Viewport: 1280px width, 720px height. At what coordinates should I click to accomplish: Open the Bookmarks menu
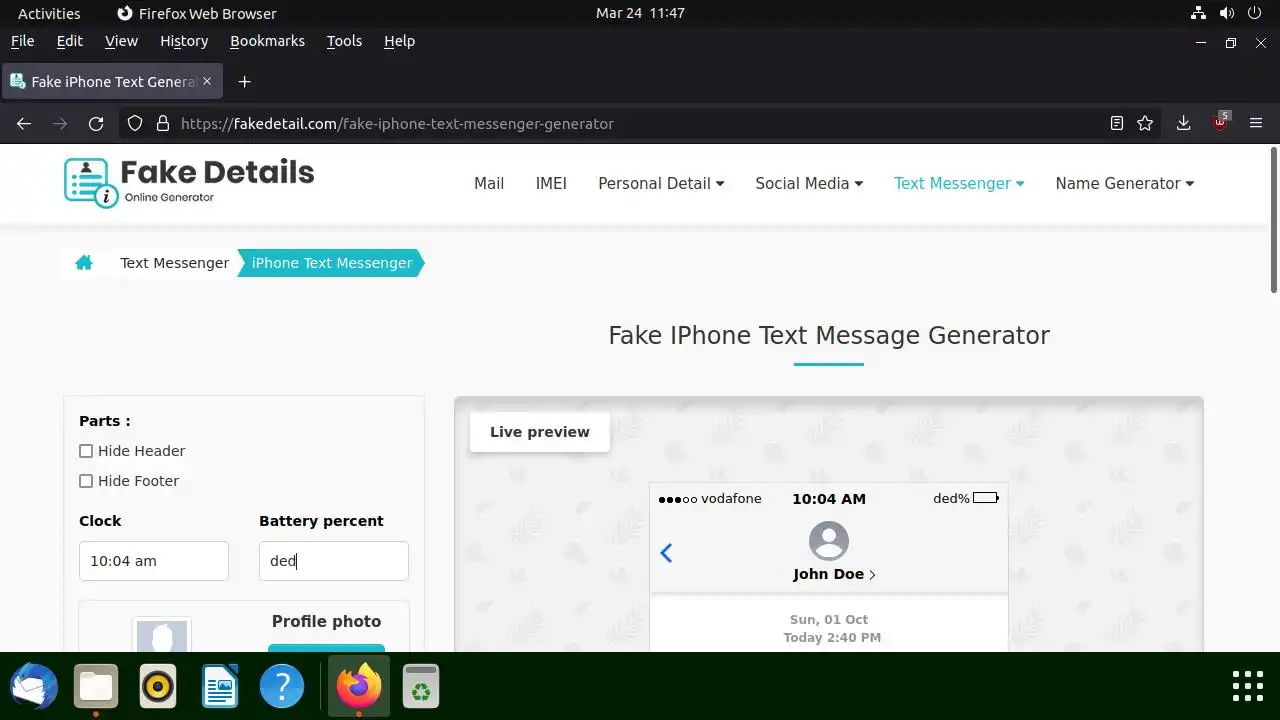(x=267, y=41)
